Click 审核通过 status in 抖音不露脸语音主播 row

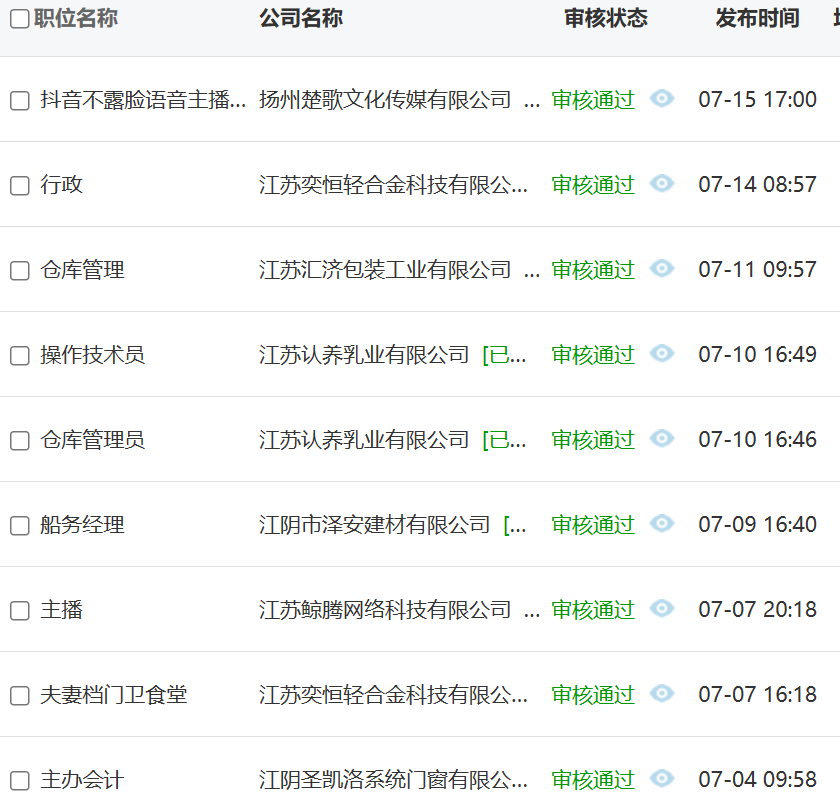click(594, 100)
